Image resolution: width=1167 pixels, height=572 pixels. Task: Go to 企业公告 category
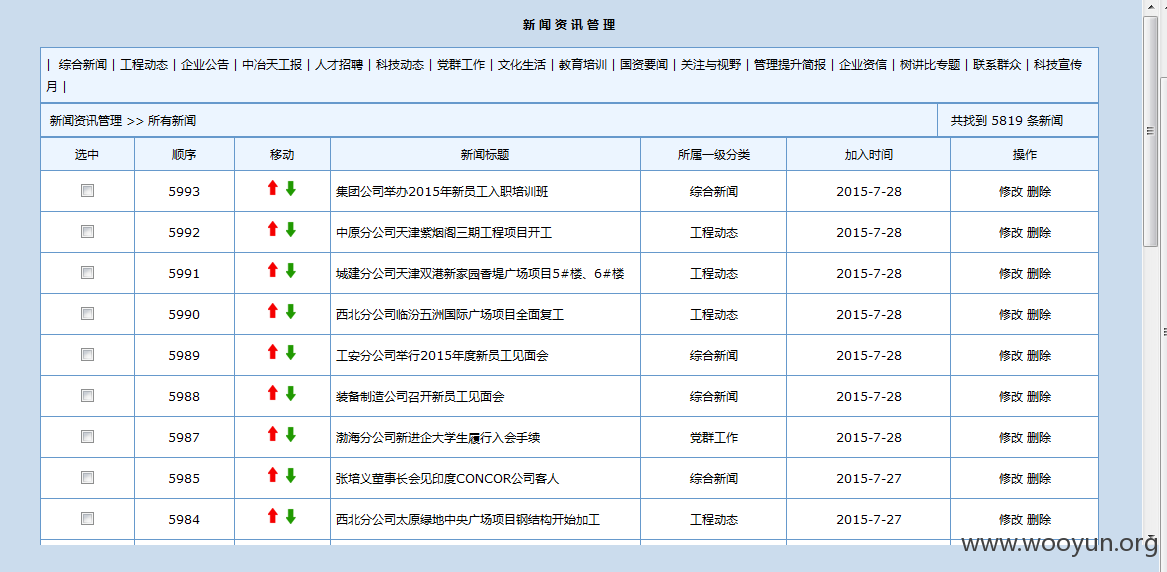[x=205, y=65]
